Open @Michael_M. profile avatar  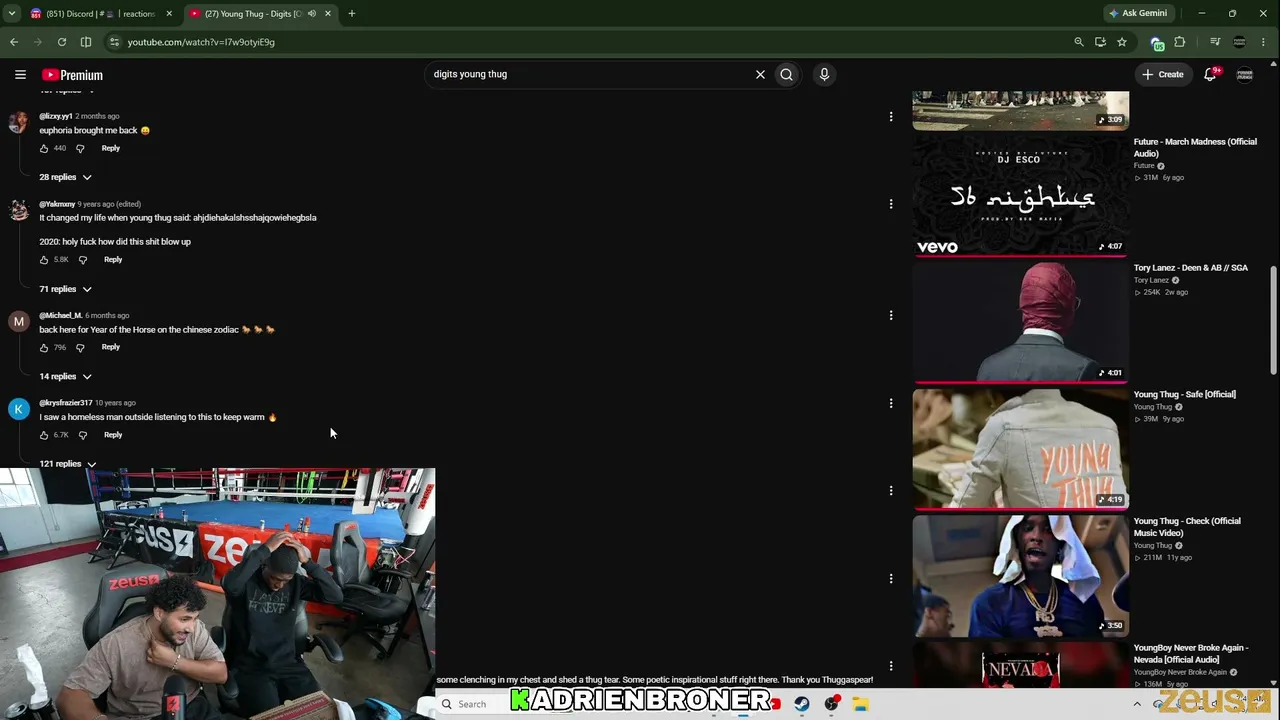point(19,321)
